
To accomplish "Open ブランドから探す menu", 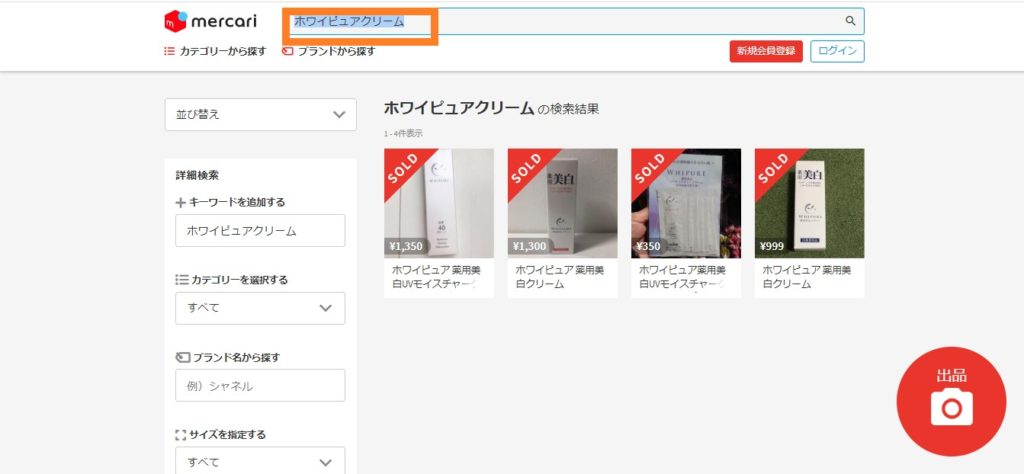I will point(336,51).
